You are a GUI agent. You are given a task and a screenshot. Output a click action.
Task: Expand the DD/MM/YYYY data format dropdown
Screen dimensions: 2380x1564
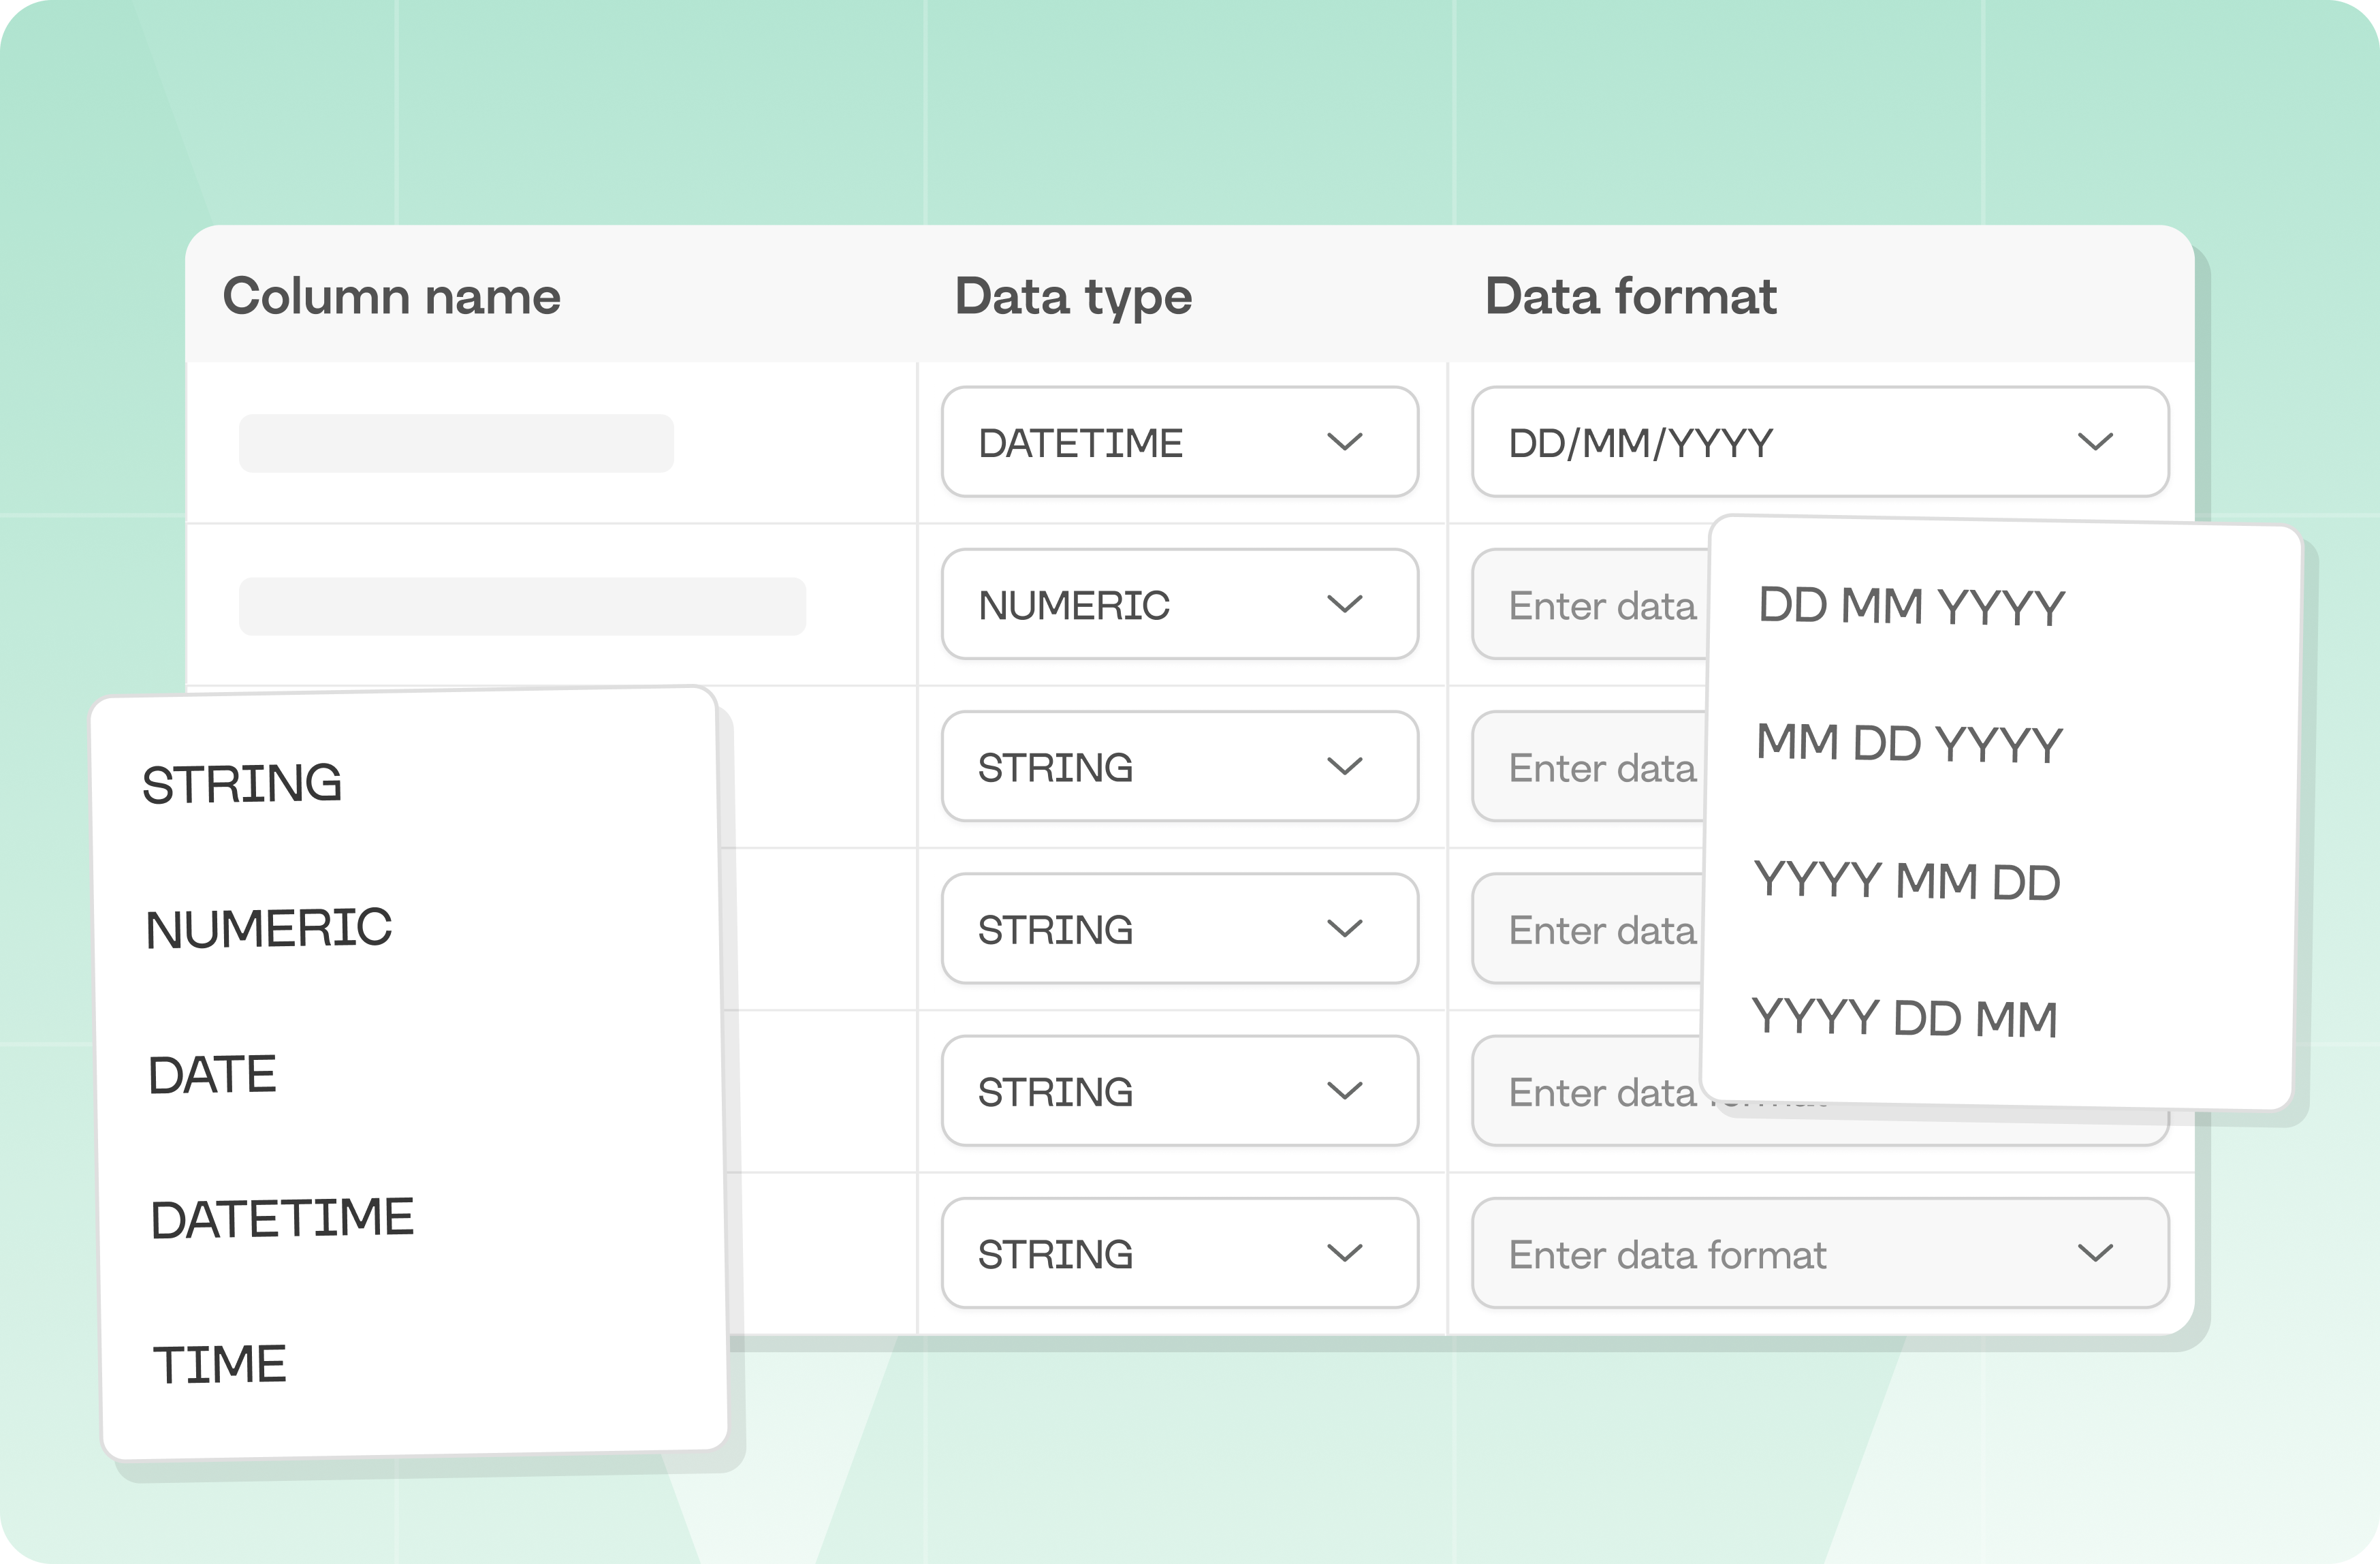[1819, 442]
